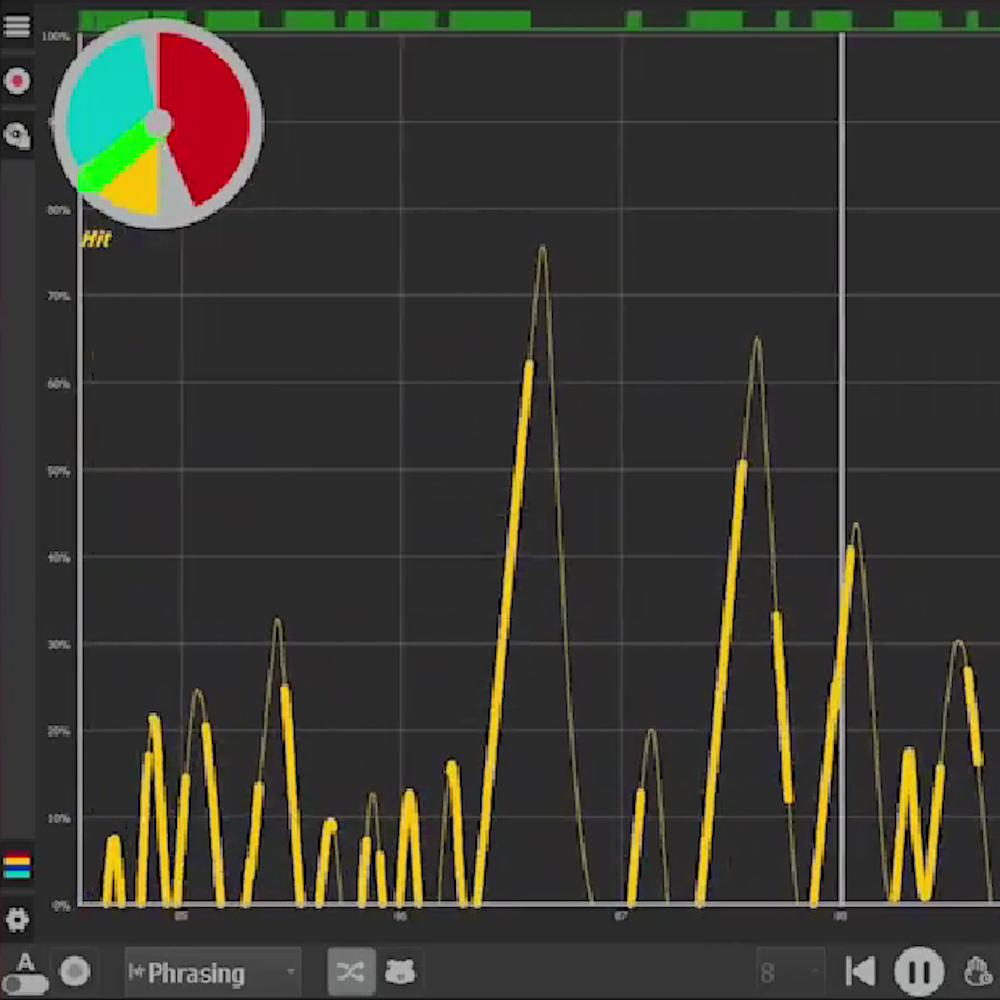Click the vertical white playhead line
This screenshot has width=1000, height=1000.
(x=841, y=469)
